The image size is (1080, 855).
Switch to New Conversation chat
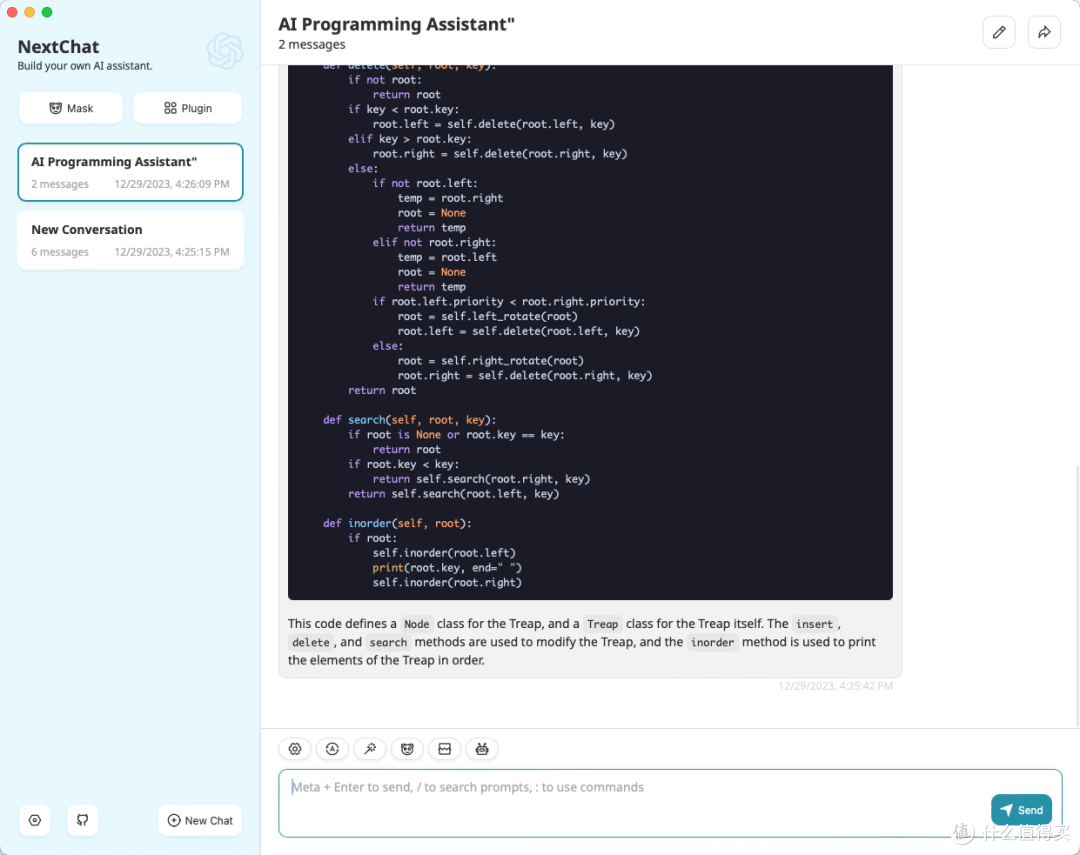130,240
